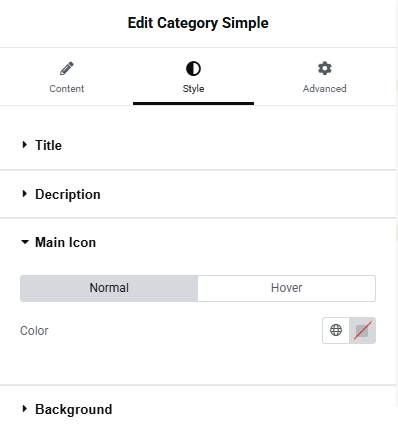Open the Main Icon color picker swatch

362,330
